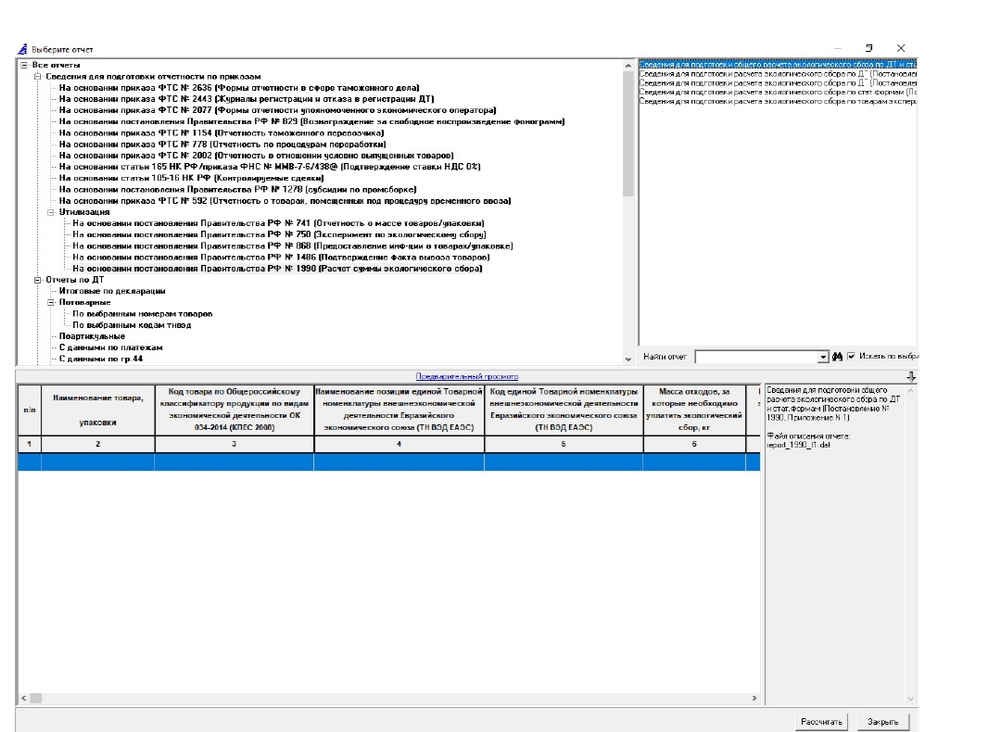Click the binoculars search icon
This screenshot has width=1000, height=732.
point(837,357)
